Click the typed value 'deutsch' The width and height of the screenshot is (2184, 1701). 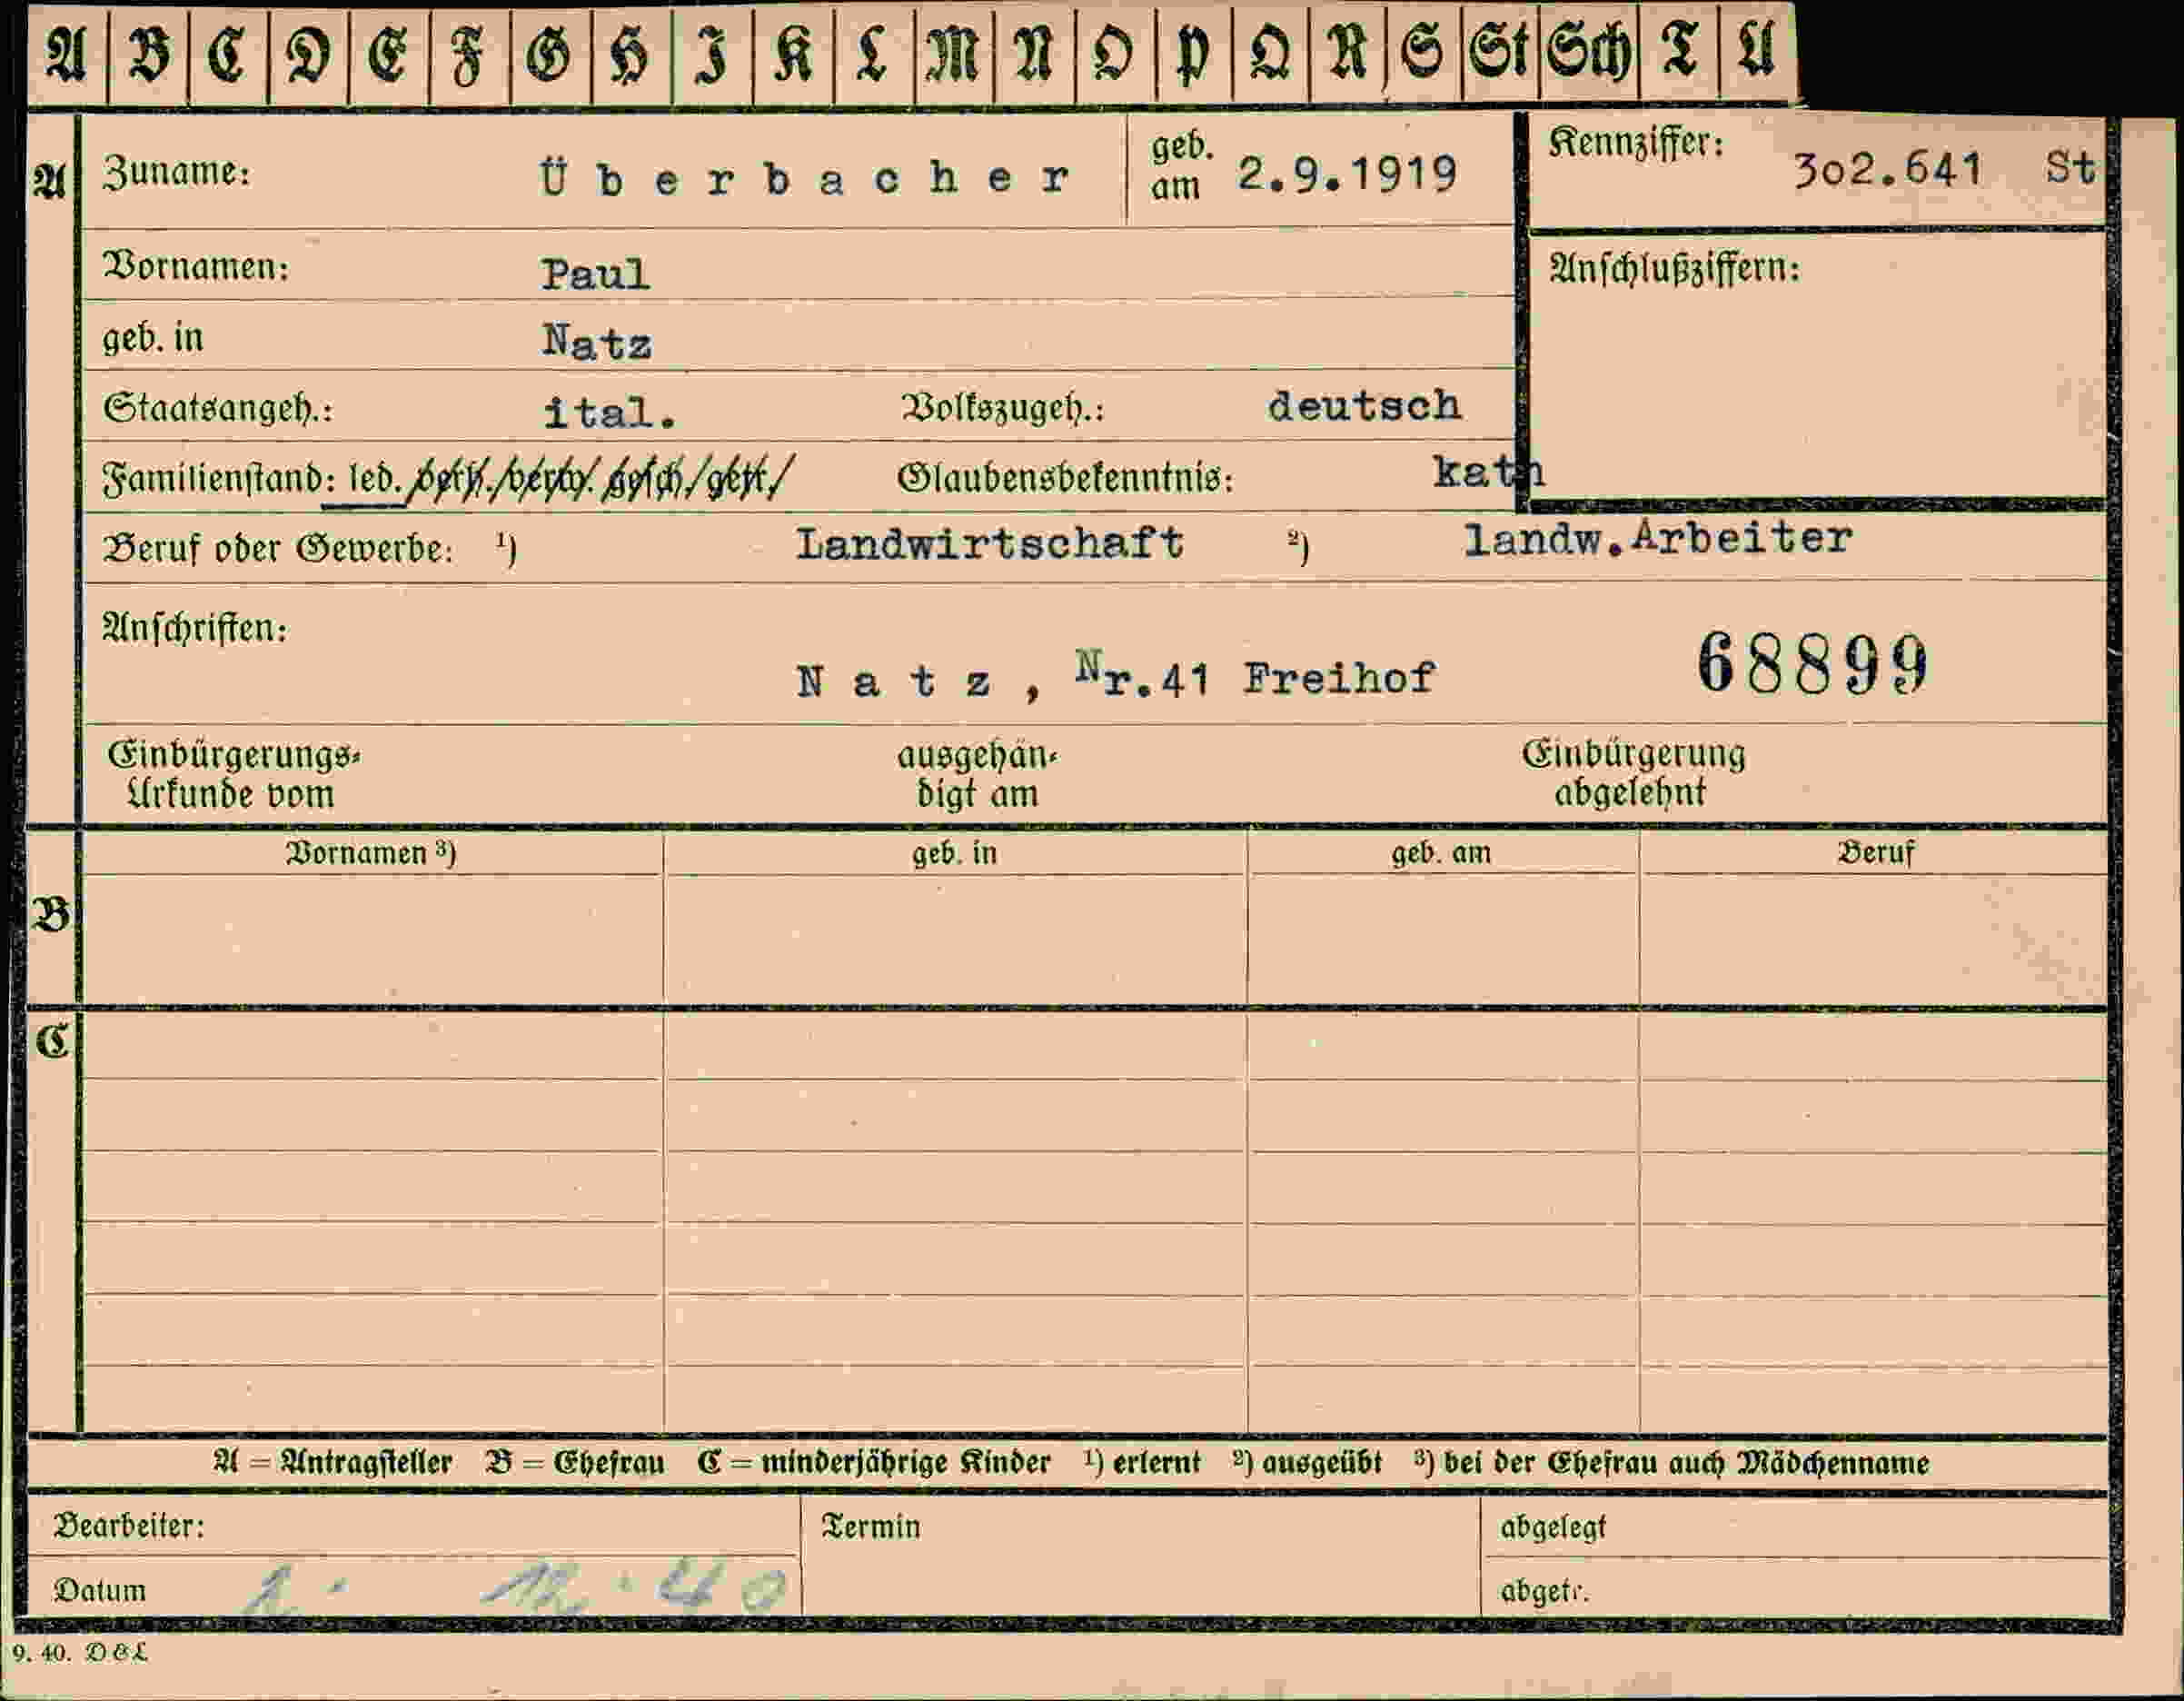coord(1364,406)
